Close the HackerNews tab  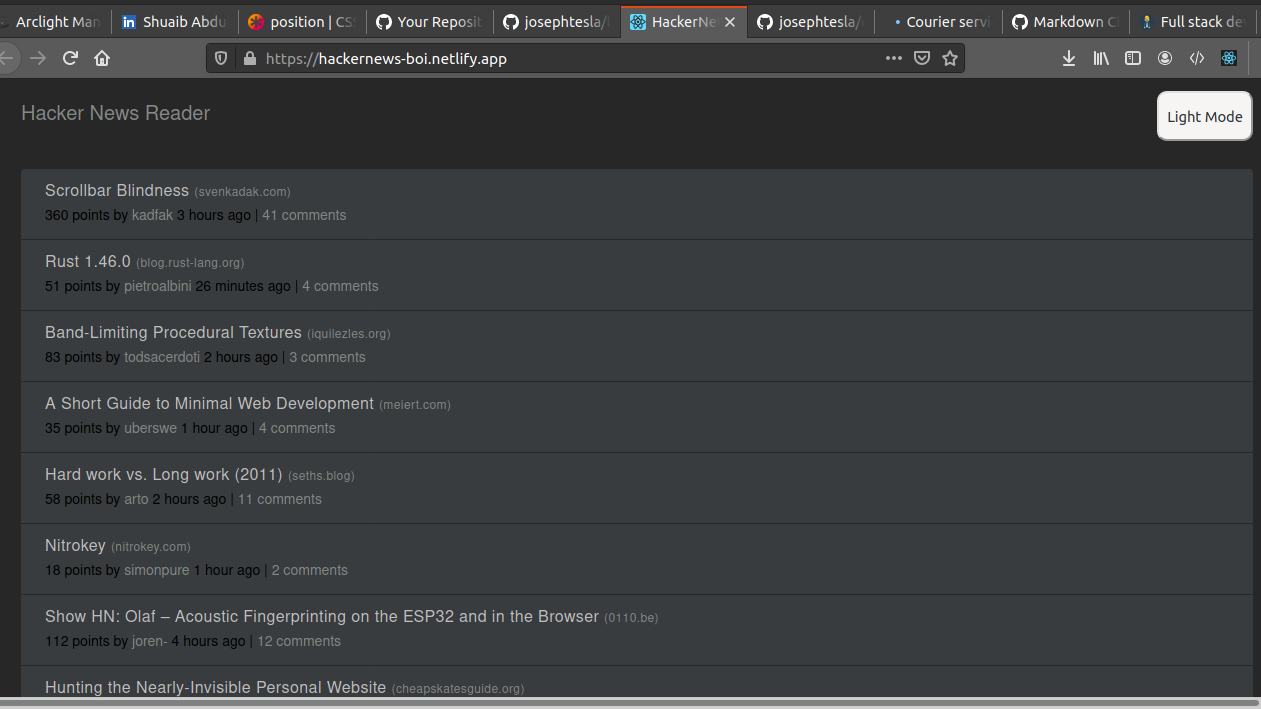tap(731, 21)
